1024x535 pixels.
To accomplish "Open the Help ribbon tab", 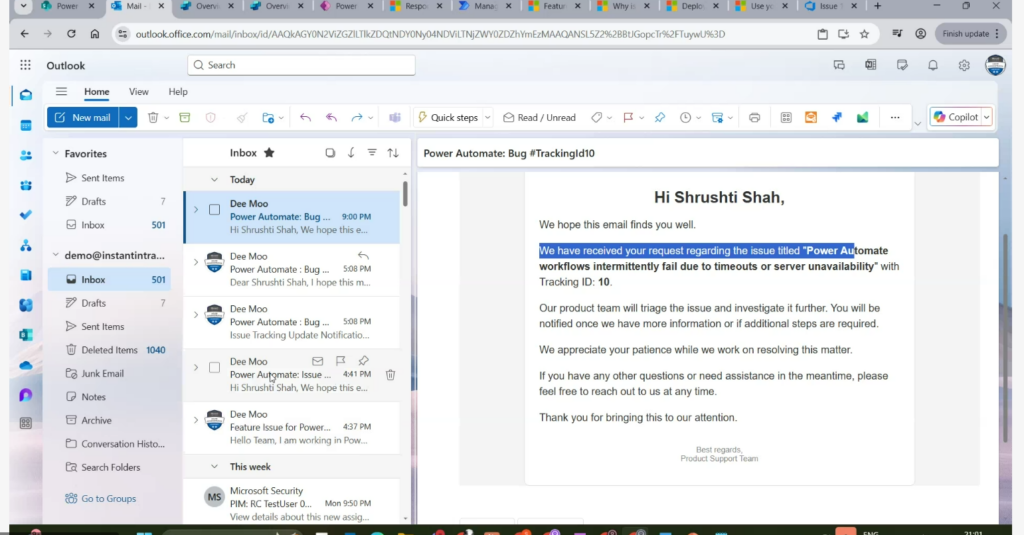I will (178, 91).
